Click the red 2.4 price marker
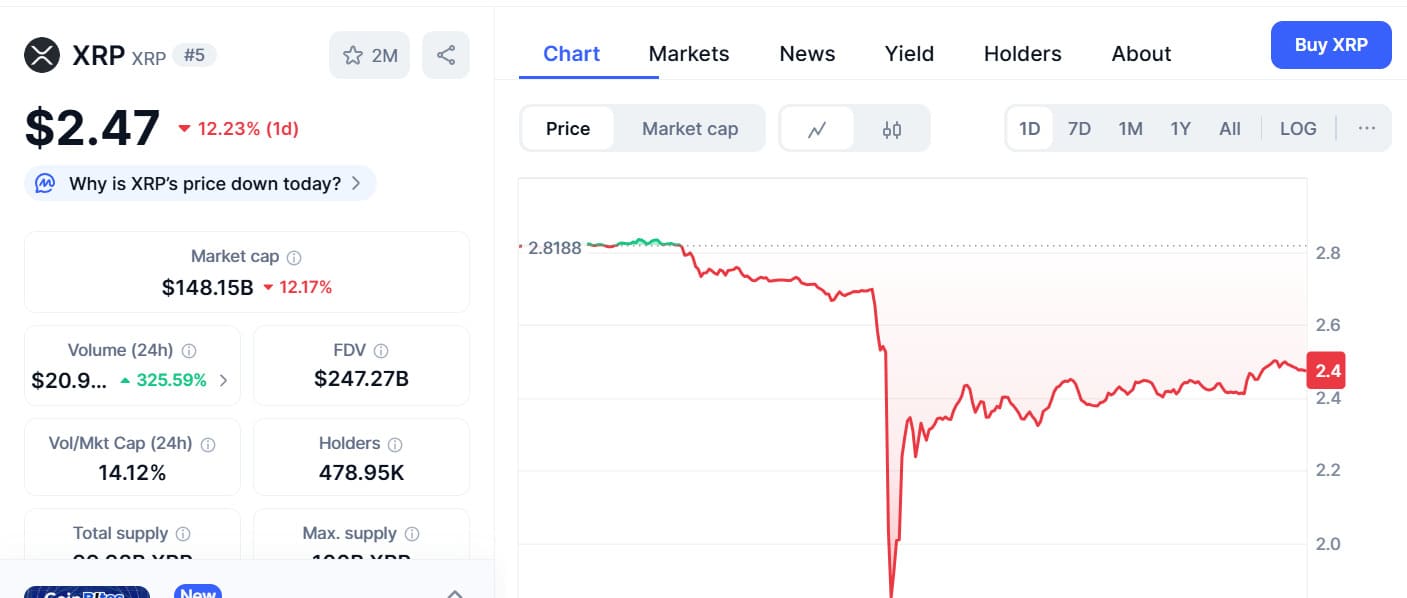Screen dimensions: 1407x598 coord(1327,371)
